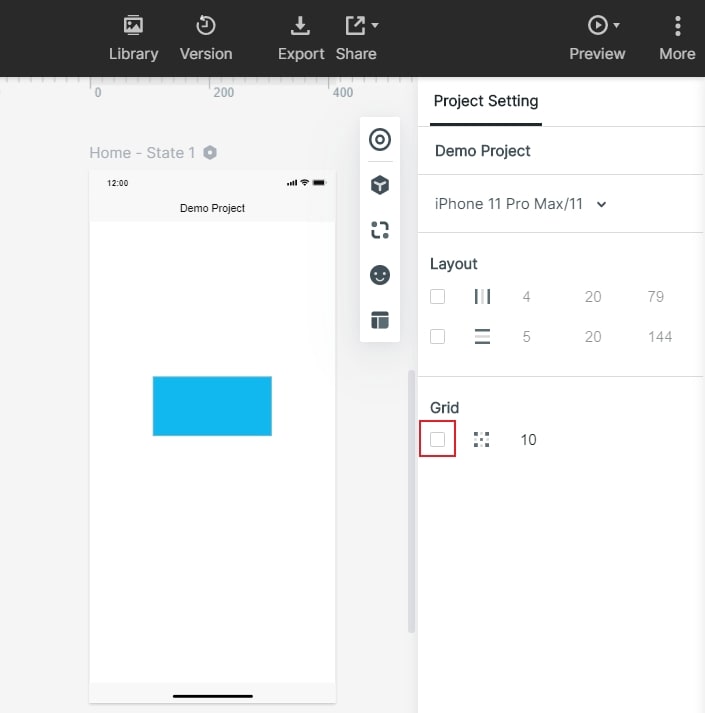Edit column count value 4

[x=526, y=297]
